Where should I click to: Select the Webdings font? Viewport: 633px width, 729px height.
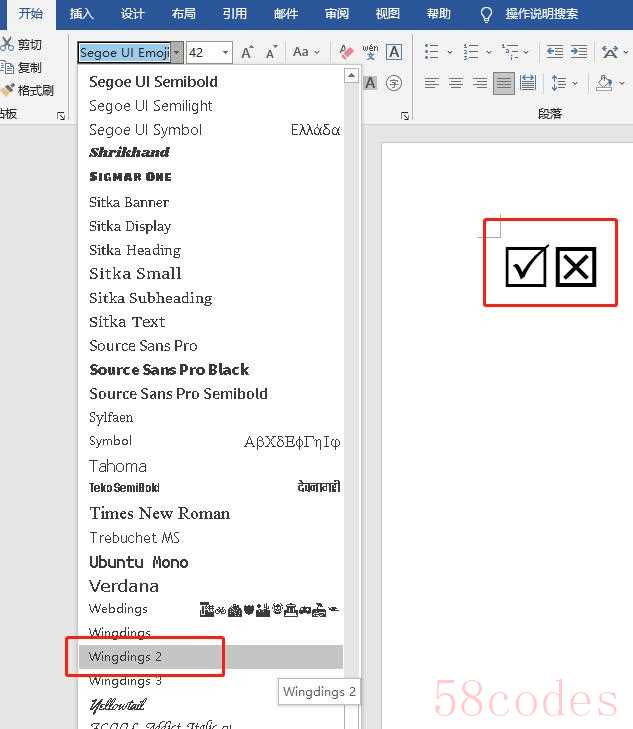click(211, 609)
